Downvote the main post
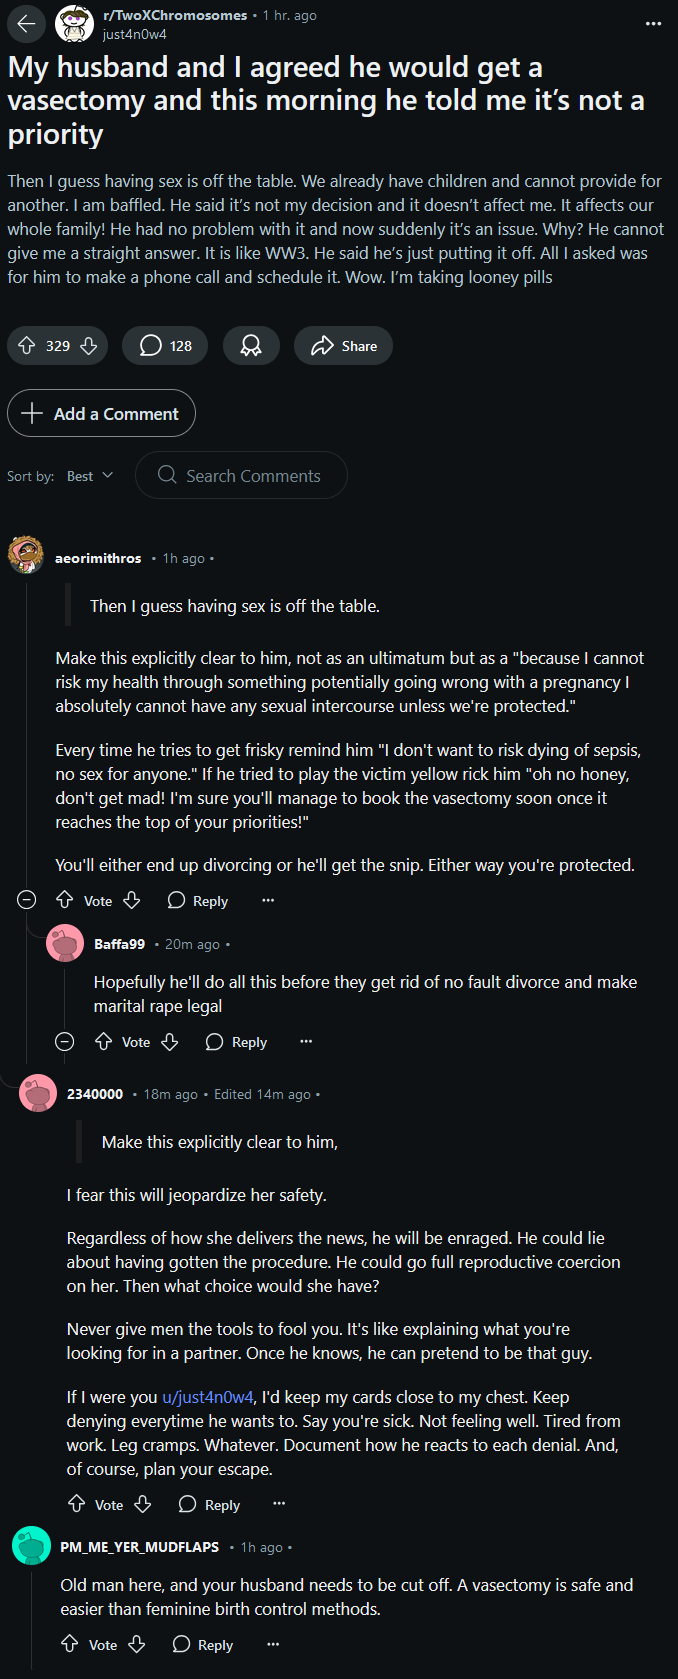The height and width of the screenshot is (1679, 678). pyautogui.click(x=89, y=346)
